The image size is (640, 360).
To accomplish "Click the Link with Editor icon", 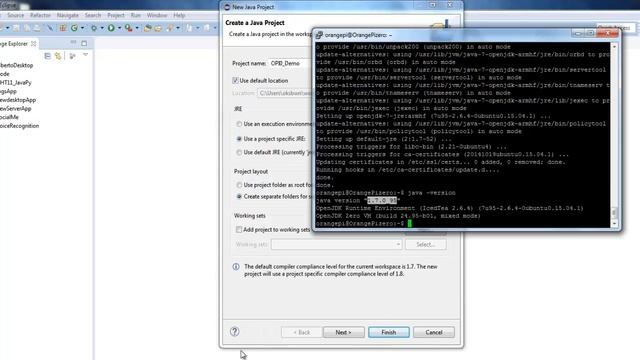I will coord(58,56).
